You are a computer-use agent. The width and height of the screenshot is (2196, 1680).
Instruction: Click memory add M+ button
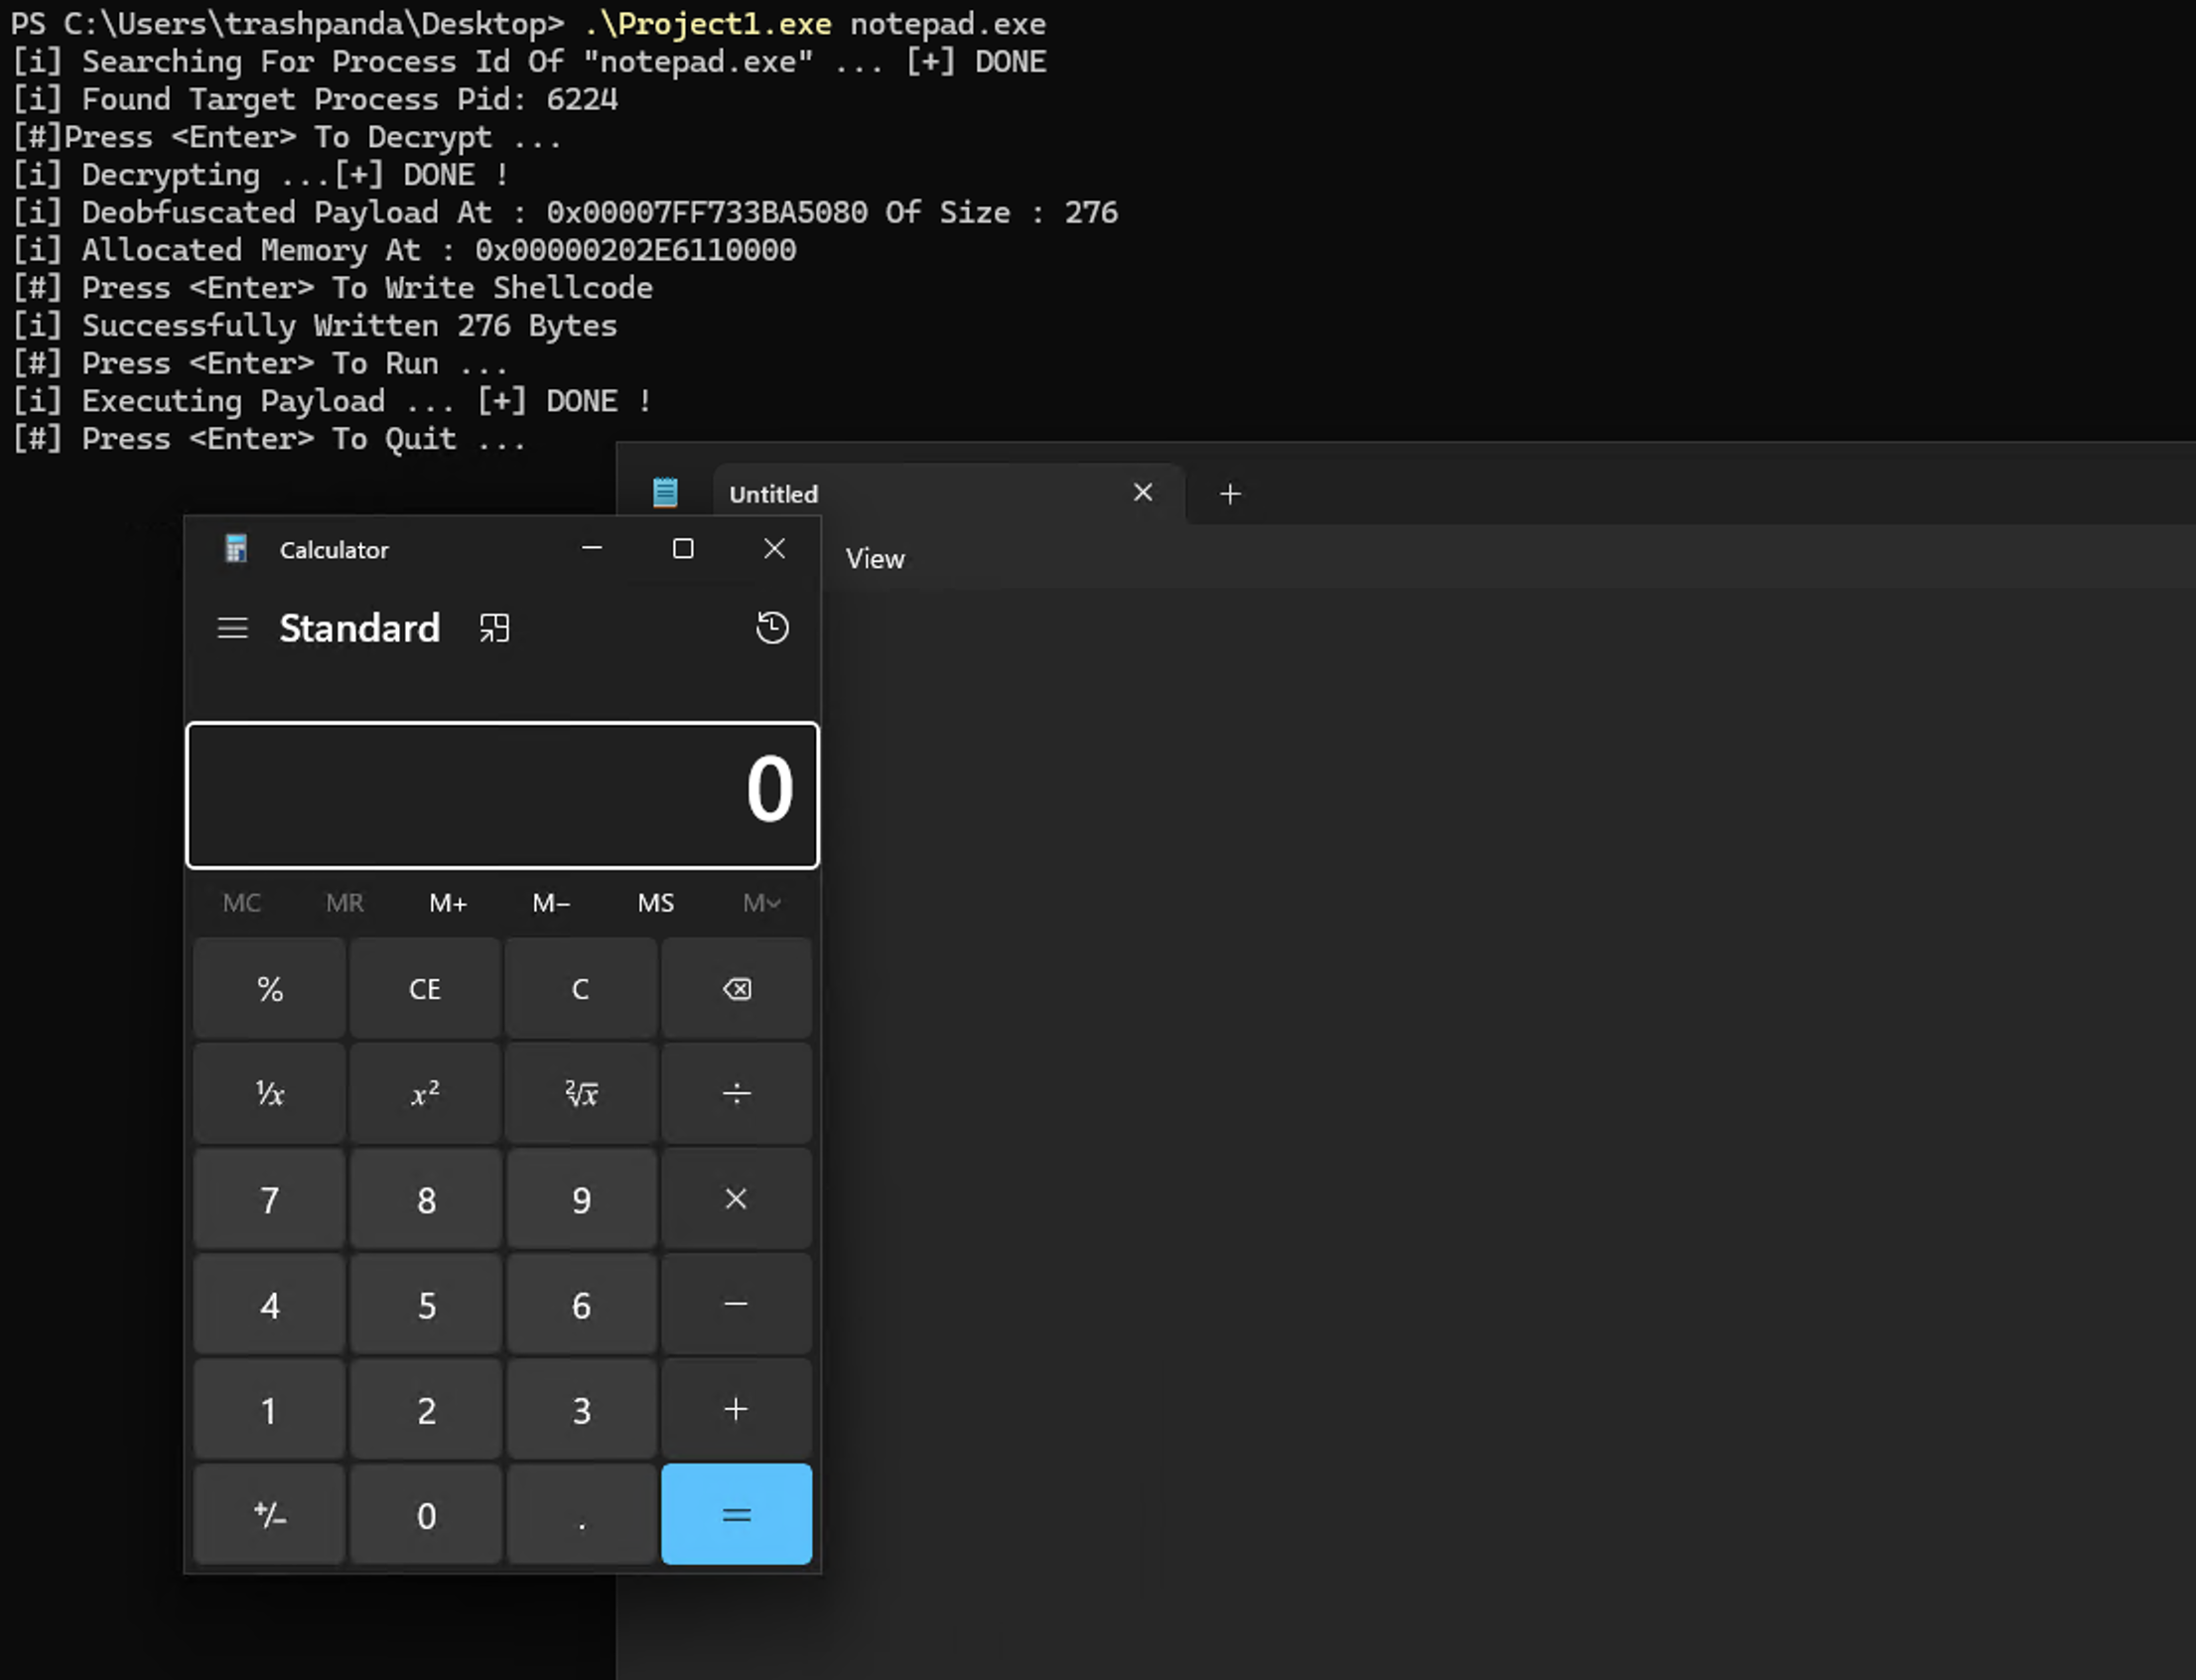tap(448, 903)
